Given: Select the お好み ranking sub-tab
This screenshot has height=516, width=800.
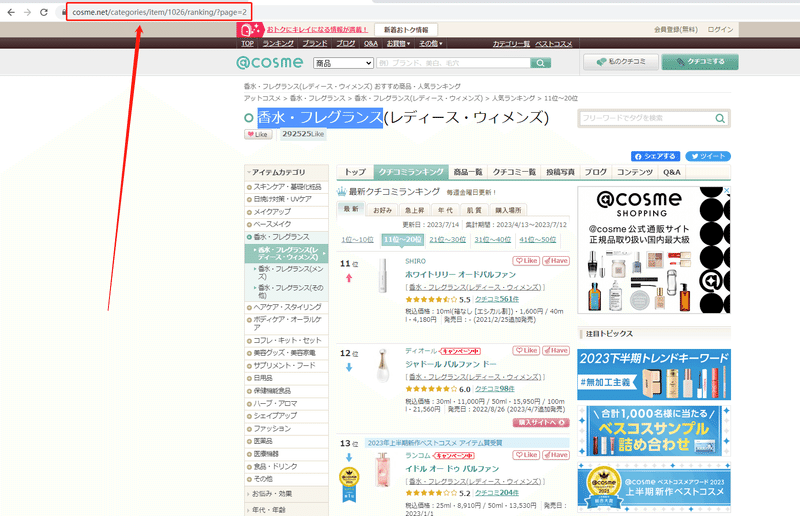Looking at the screenshot, I should [x=383, y=210].
